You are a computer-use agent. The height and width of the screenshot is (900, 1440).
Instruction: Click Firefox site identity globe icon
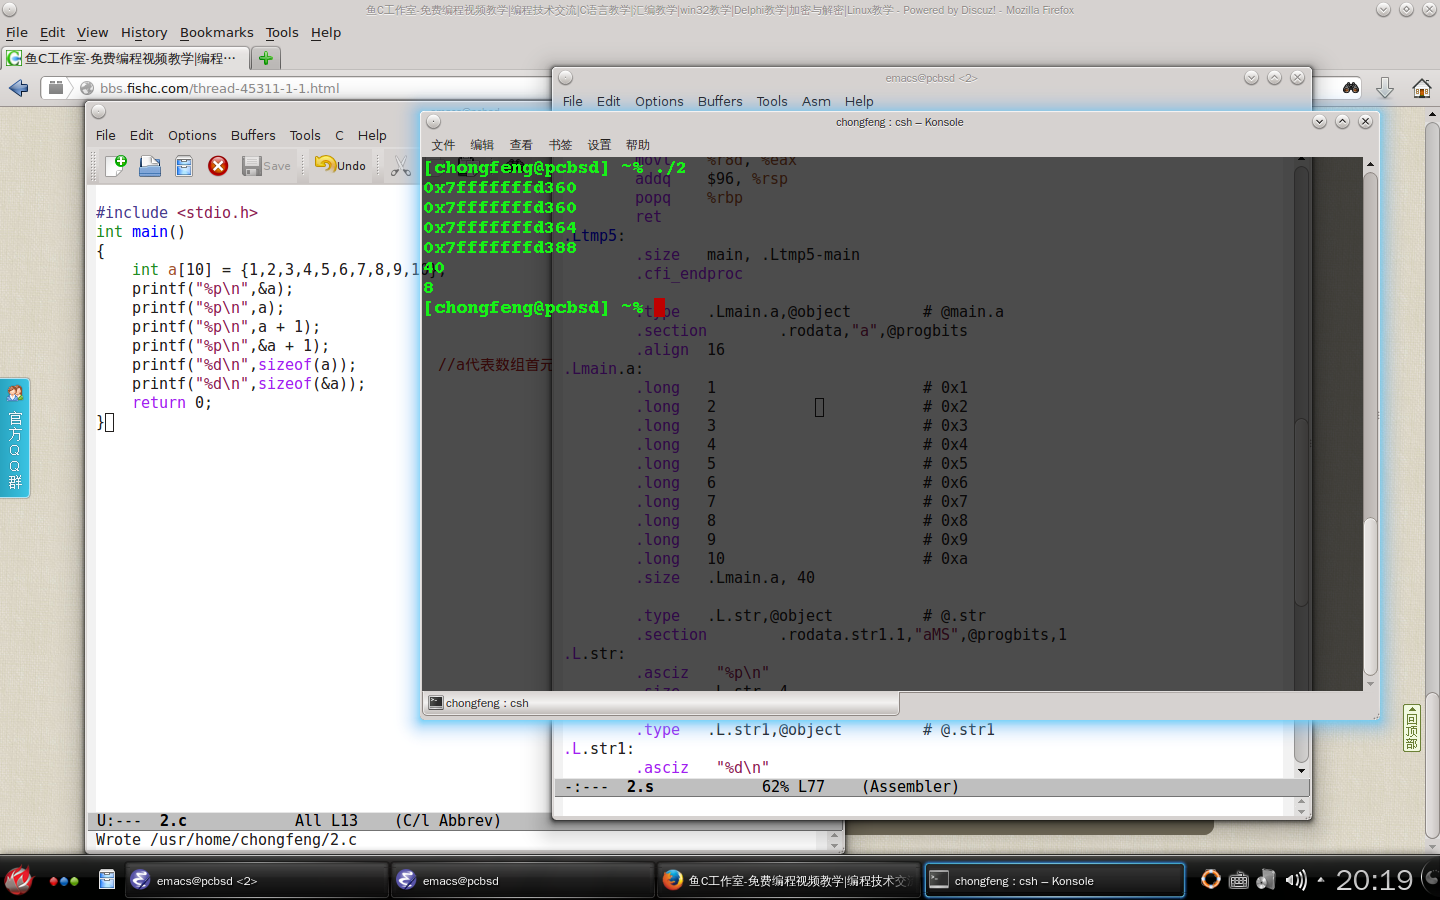tap(87, 88)
